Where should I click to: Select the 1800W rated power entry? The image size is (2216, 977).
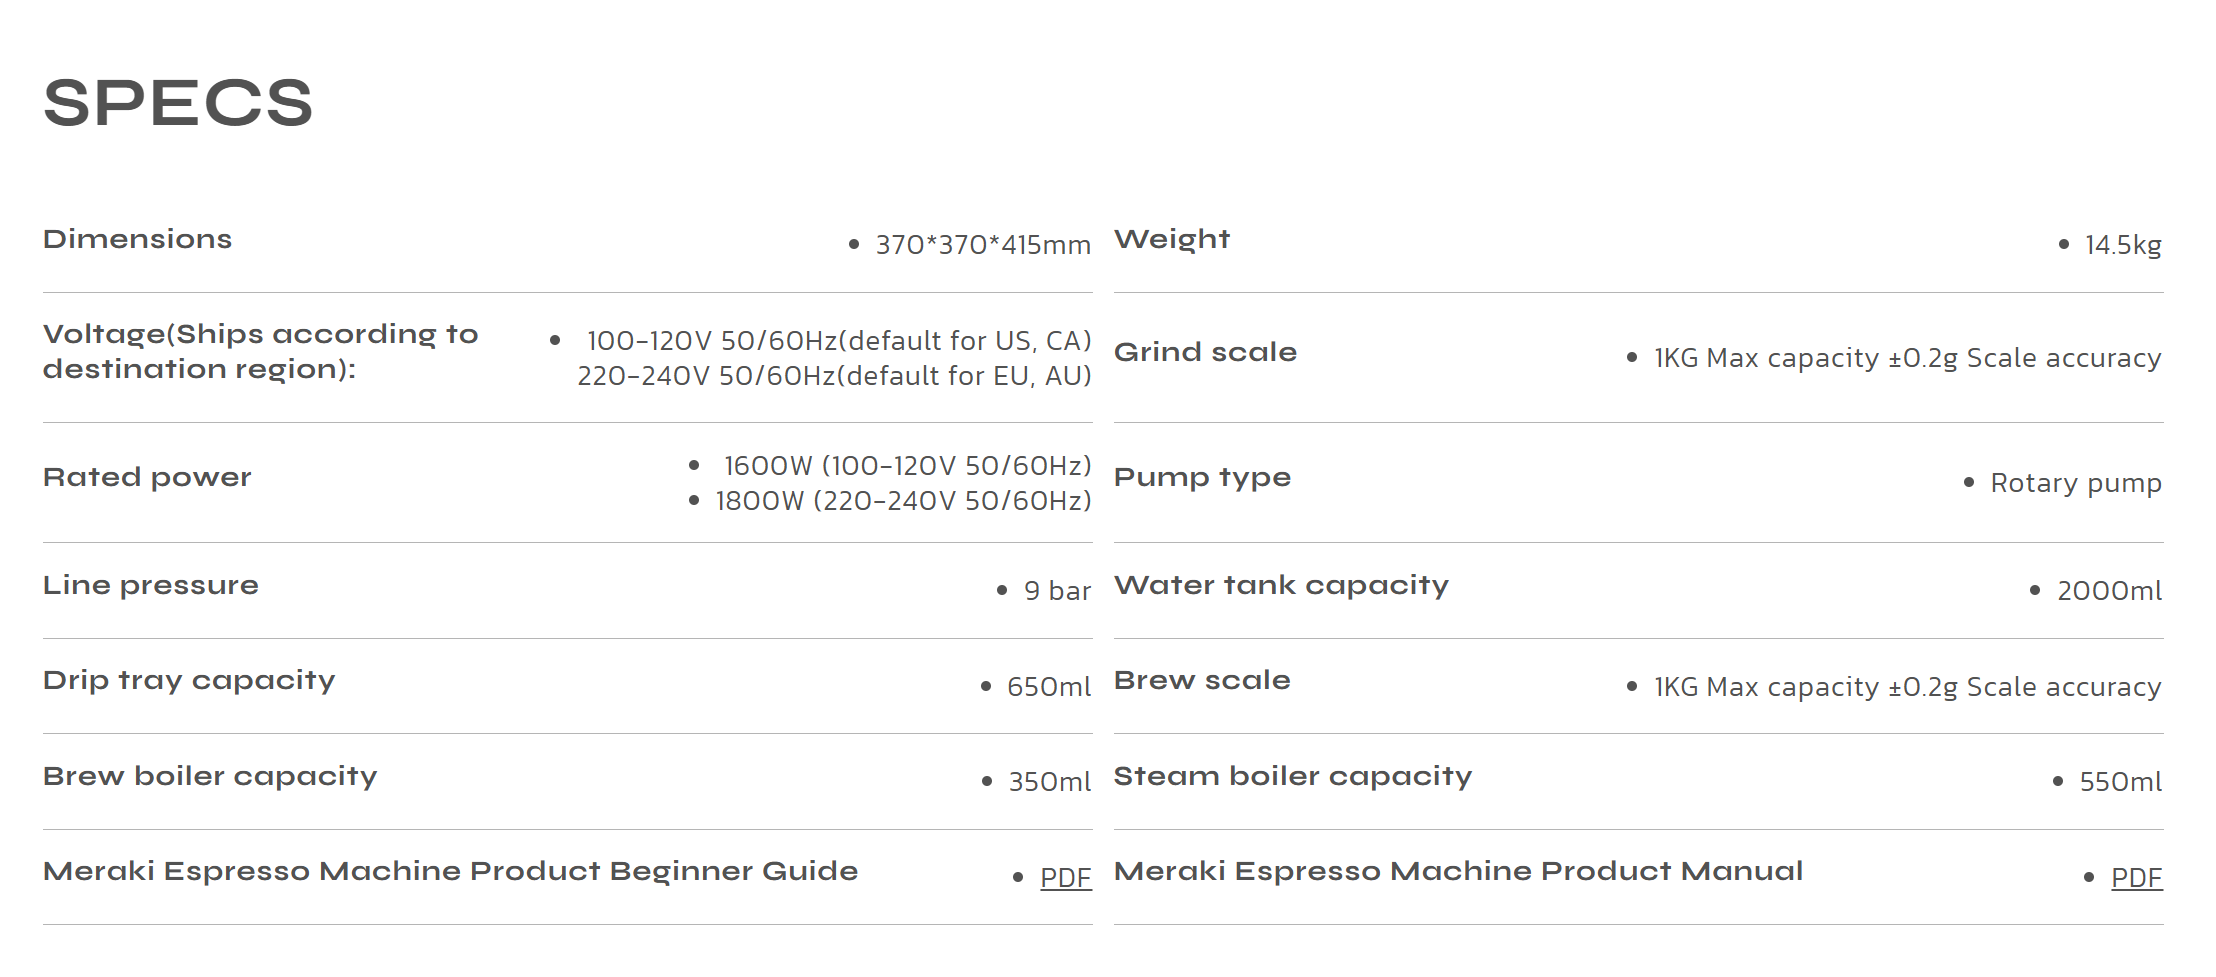tap(902, 501)
